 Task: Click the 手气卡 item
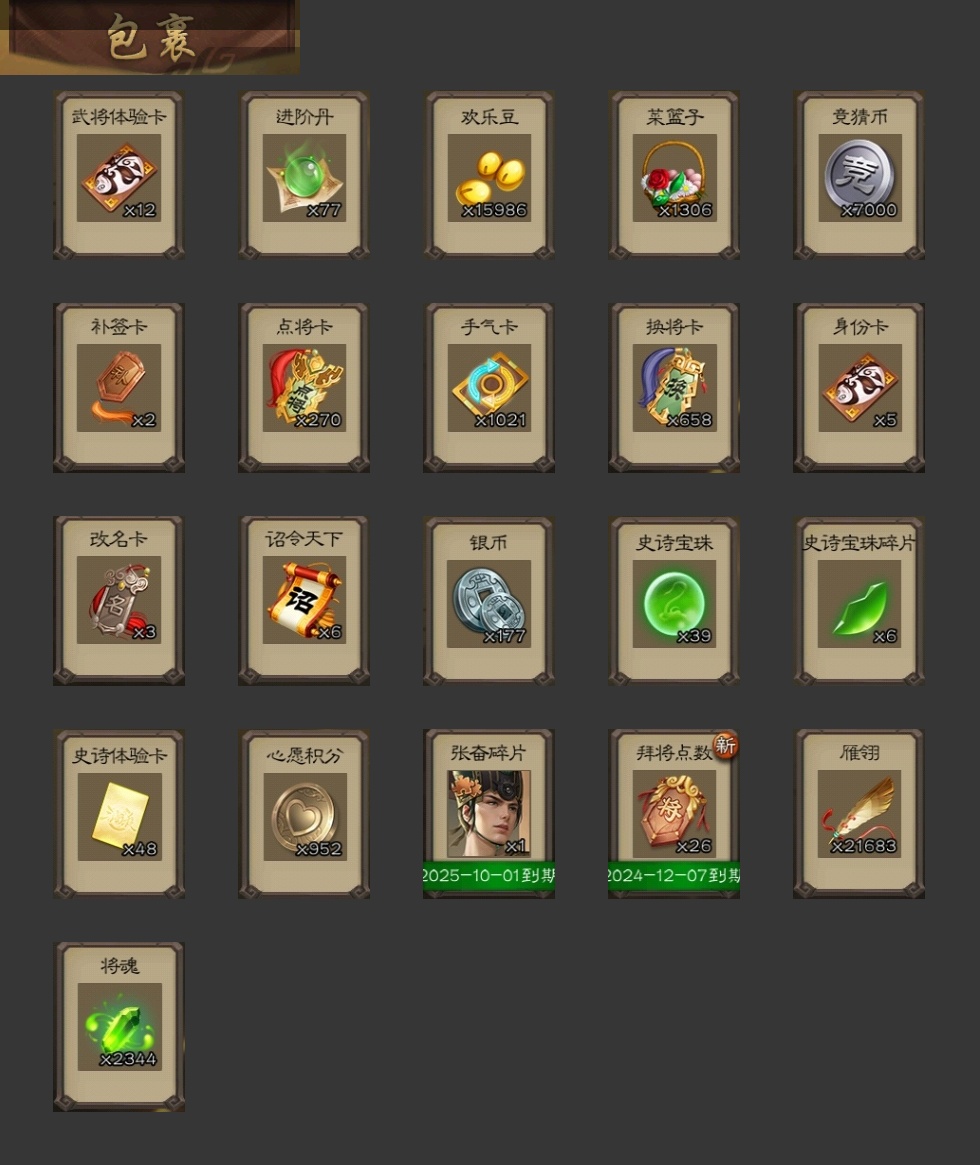click(x=489, y=387)
